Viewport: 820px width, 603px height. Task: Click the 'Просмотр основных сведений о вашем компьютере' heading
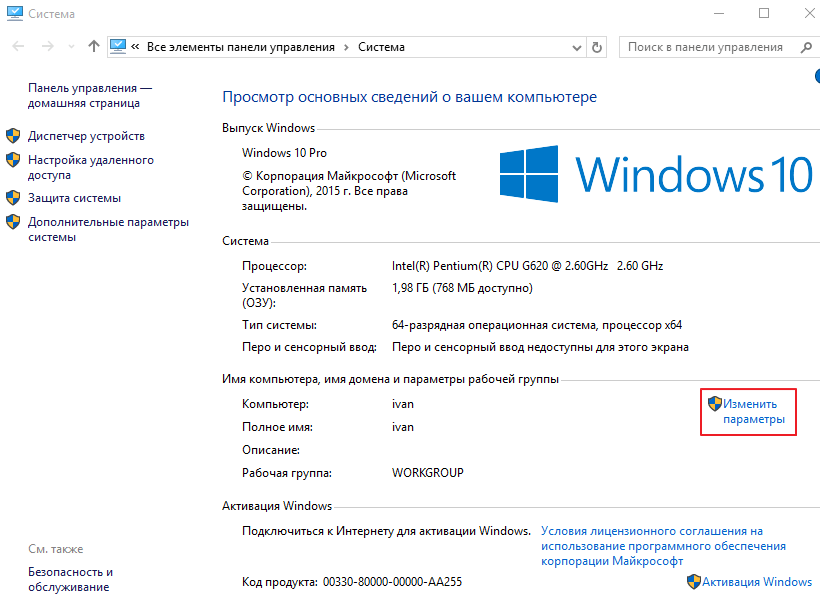(x=409, y=97)
